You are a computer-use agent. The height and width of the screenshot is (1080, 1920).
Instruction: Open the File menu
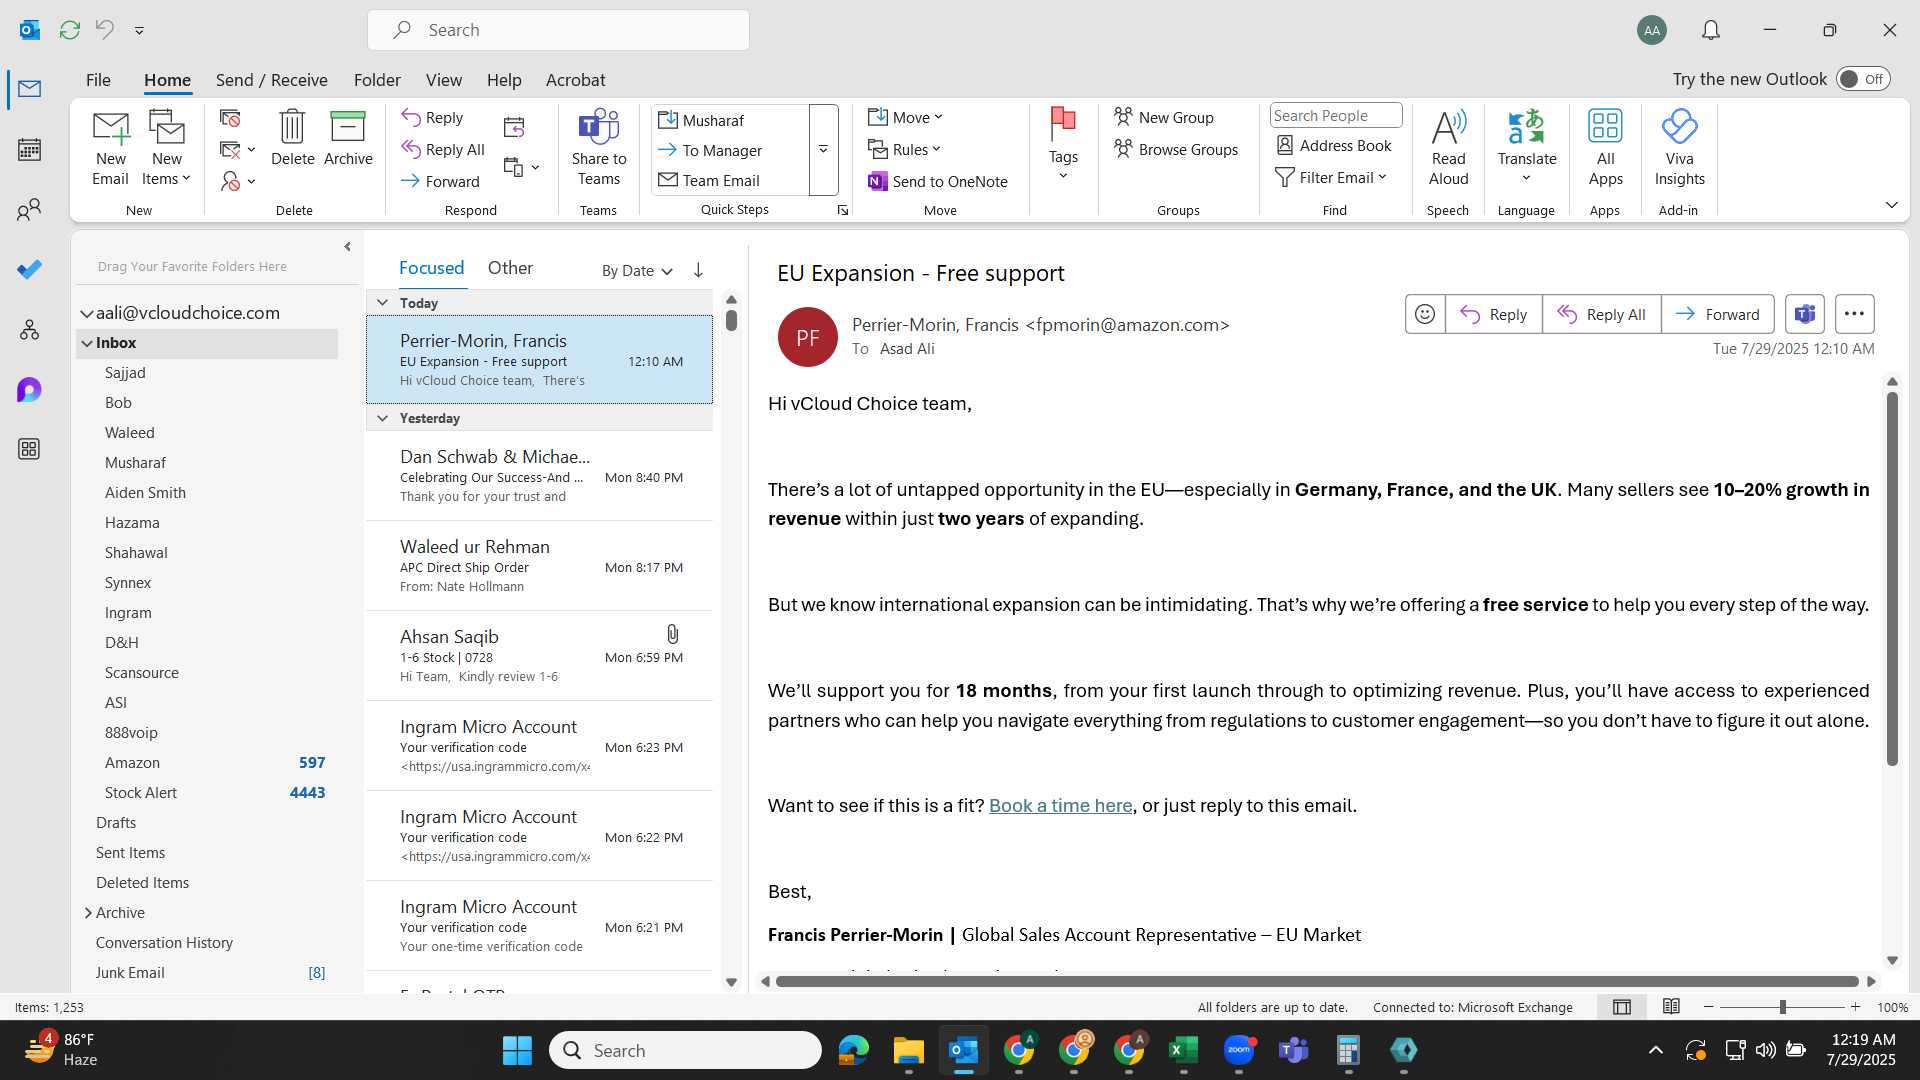click(x=98, y=80)
